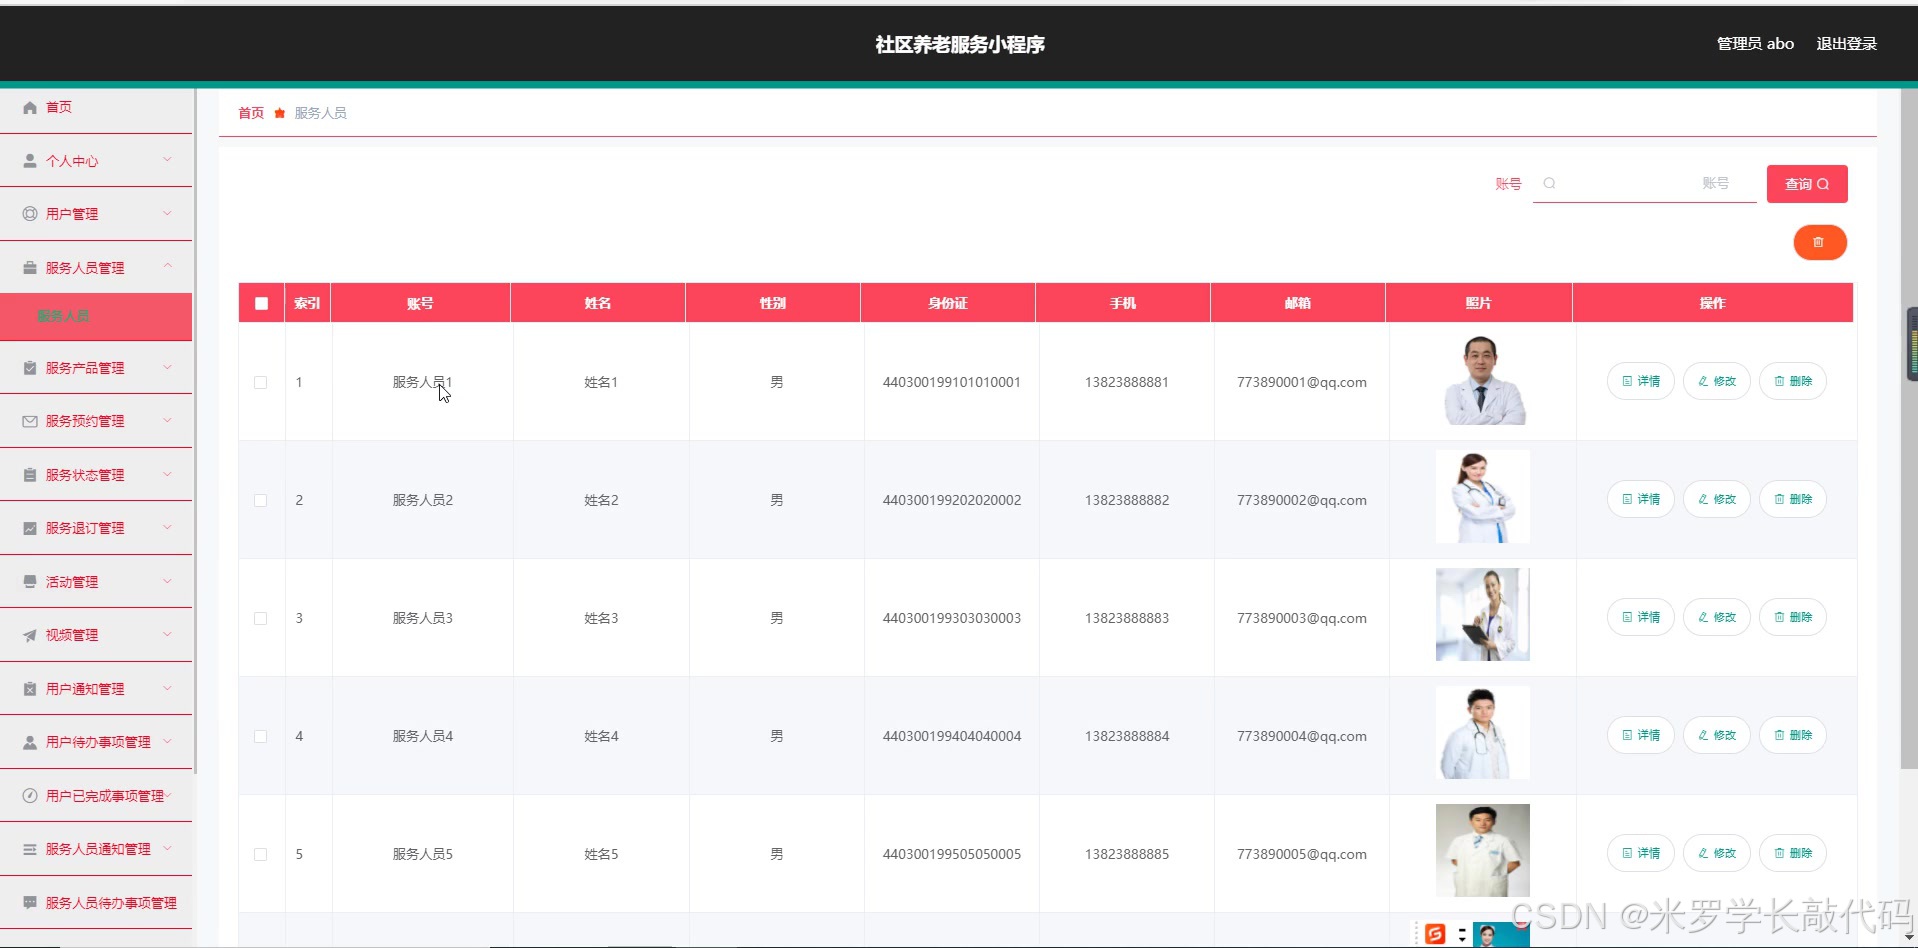Expand the 服务产品管理 menu chevron
Screen dimensions: 1918x948
[167, 367]
